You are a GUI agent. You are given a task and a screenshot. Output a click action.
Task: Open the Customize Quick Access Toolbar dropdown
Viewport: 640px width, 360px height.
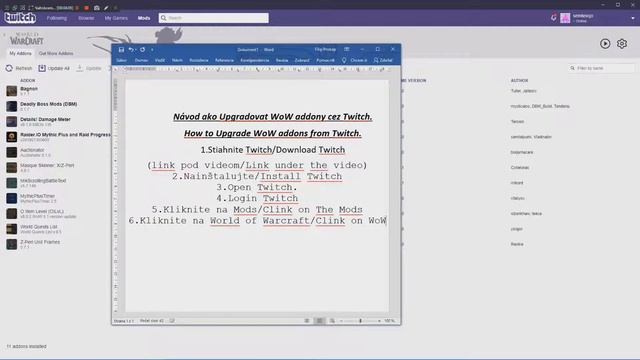[152, 50]
